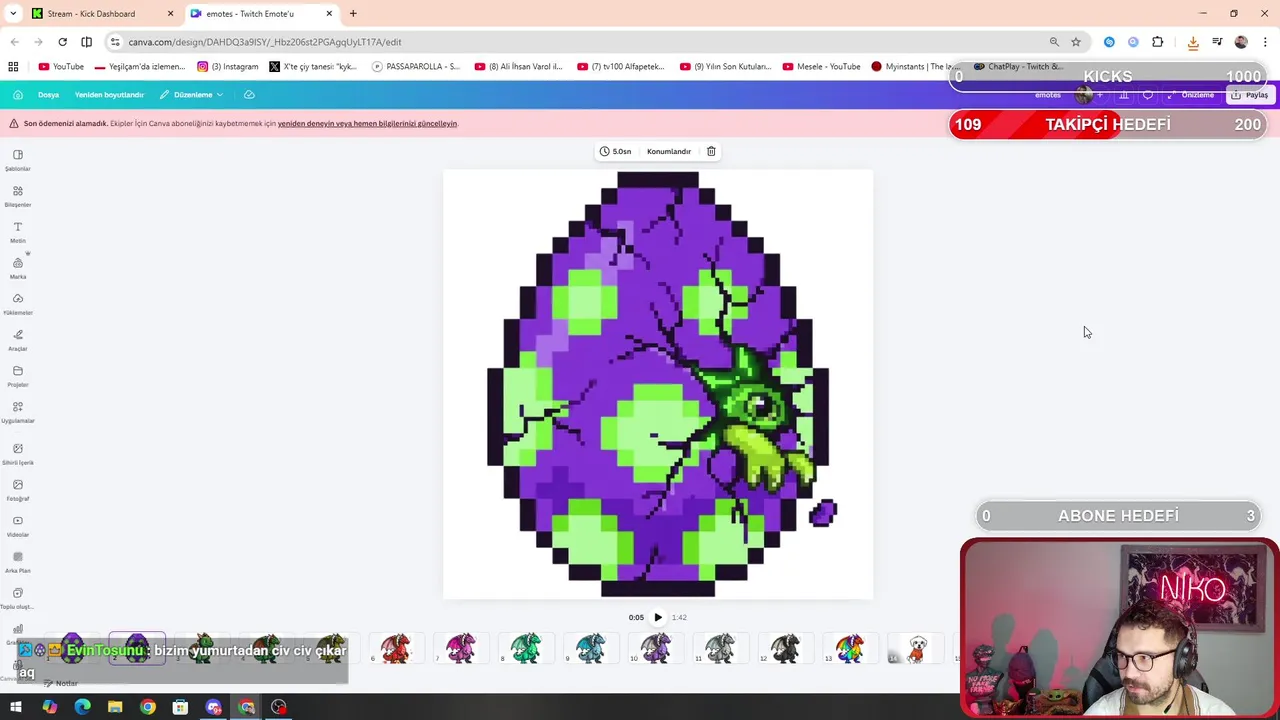Screen dimensions: 1280x720
Task: Open the Arka Plan (background) sidebar panel
Action: (17, 562)
